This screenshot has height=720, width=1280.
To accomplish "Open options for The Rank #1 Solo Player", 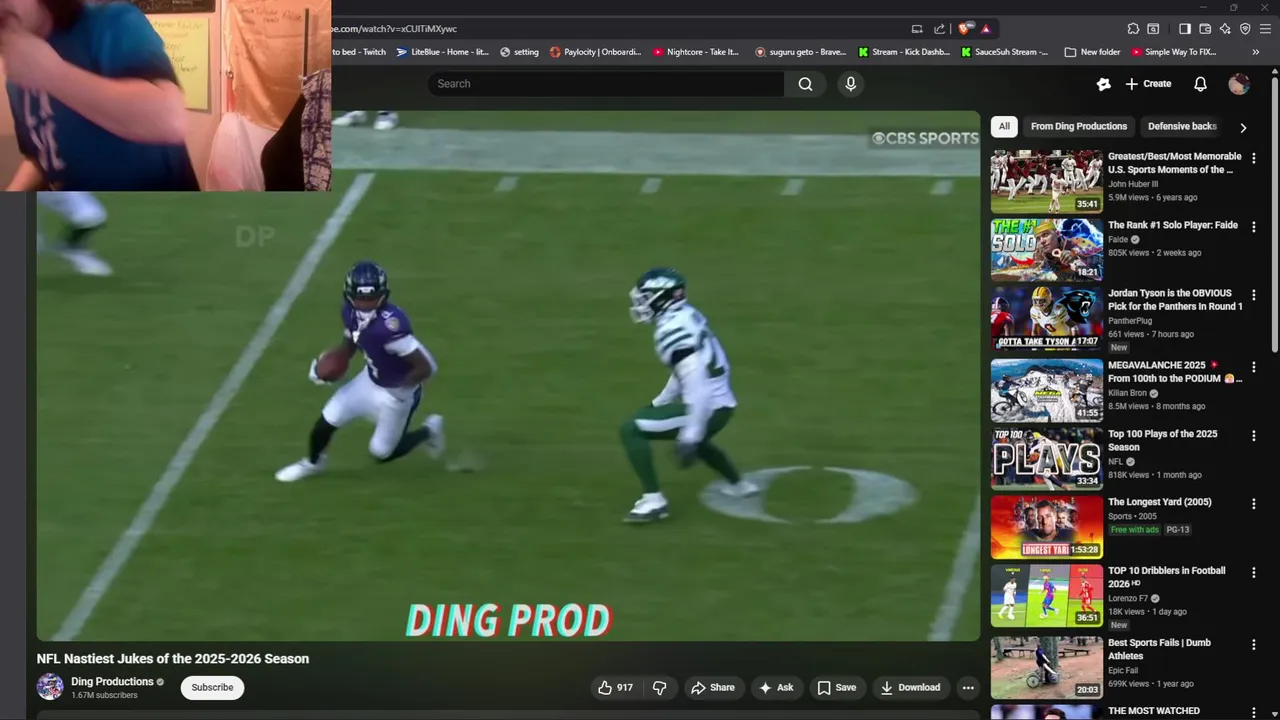I will (x=1253, y=227).
